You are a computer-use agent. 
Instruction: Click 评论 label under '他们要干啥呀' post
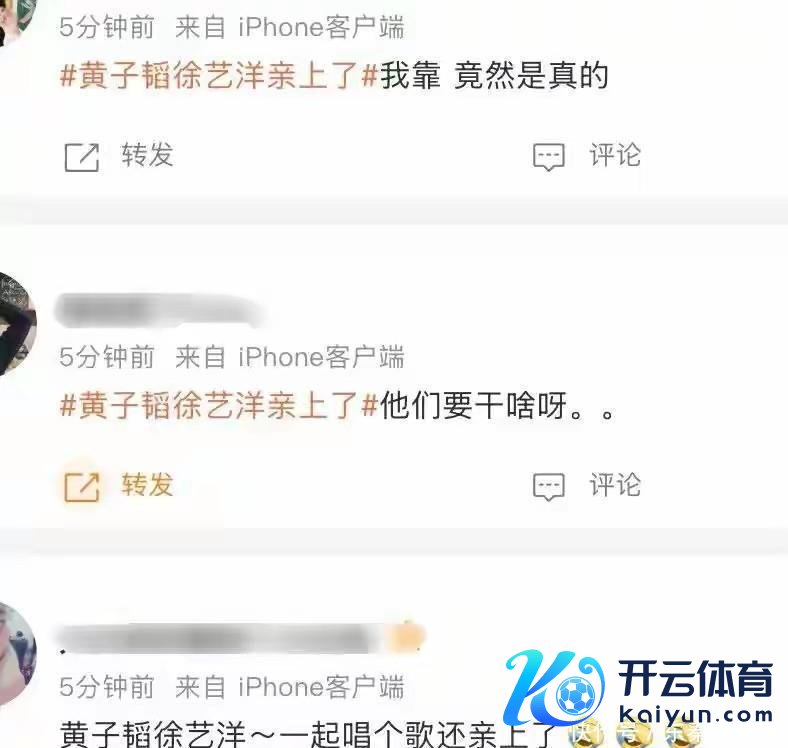click(x=615, y=485)
